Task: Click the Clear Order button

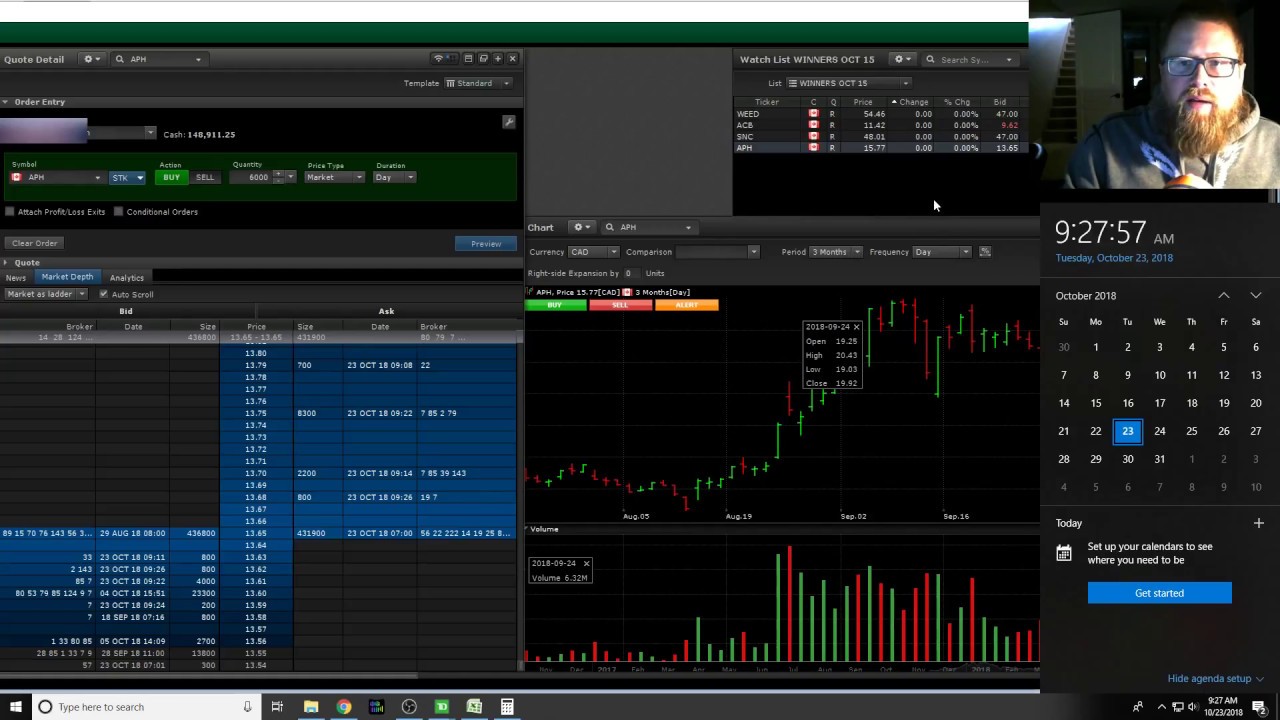Action: pyautogui.click(x=35, y=243)
